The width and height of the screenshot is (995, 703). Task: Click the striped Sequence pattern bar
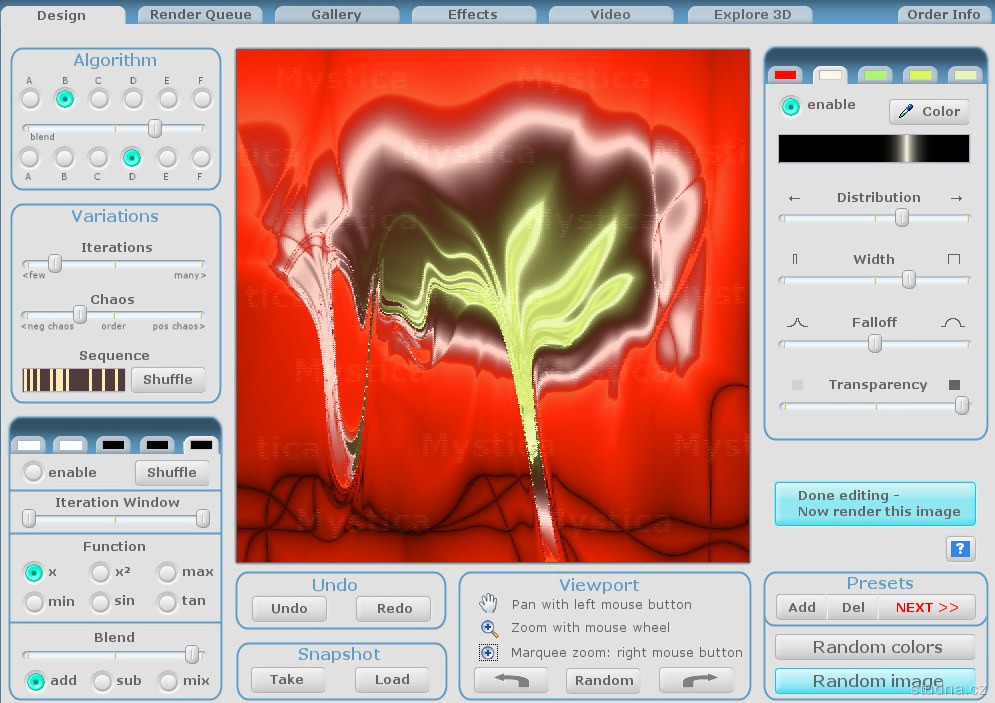point(74,379)
